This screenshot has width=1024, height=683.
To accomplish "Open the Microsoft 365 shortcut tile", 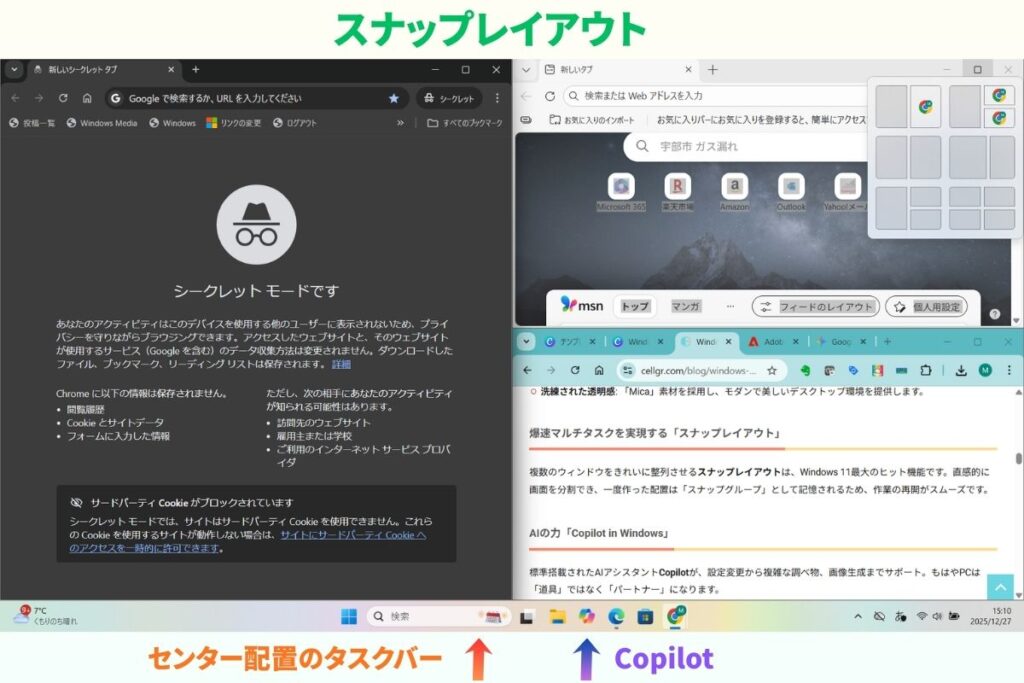I will 621,187.
